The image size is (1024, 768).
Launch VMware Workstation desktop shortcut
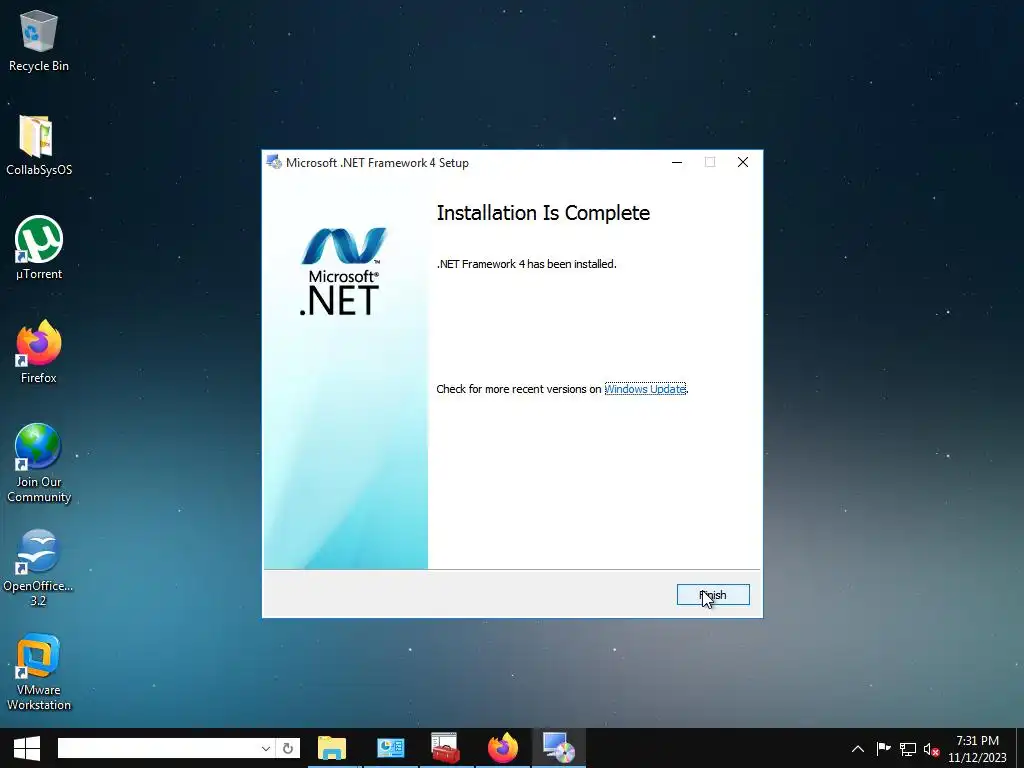(39, 672)
